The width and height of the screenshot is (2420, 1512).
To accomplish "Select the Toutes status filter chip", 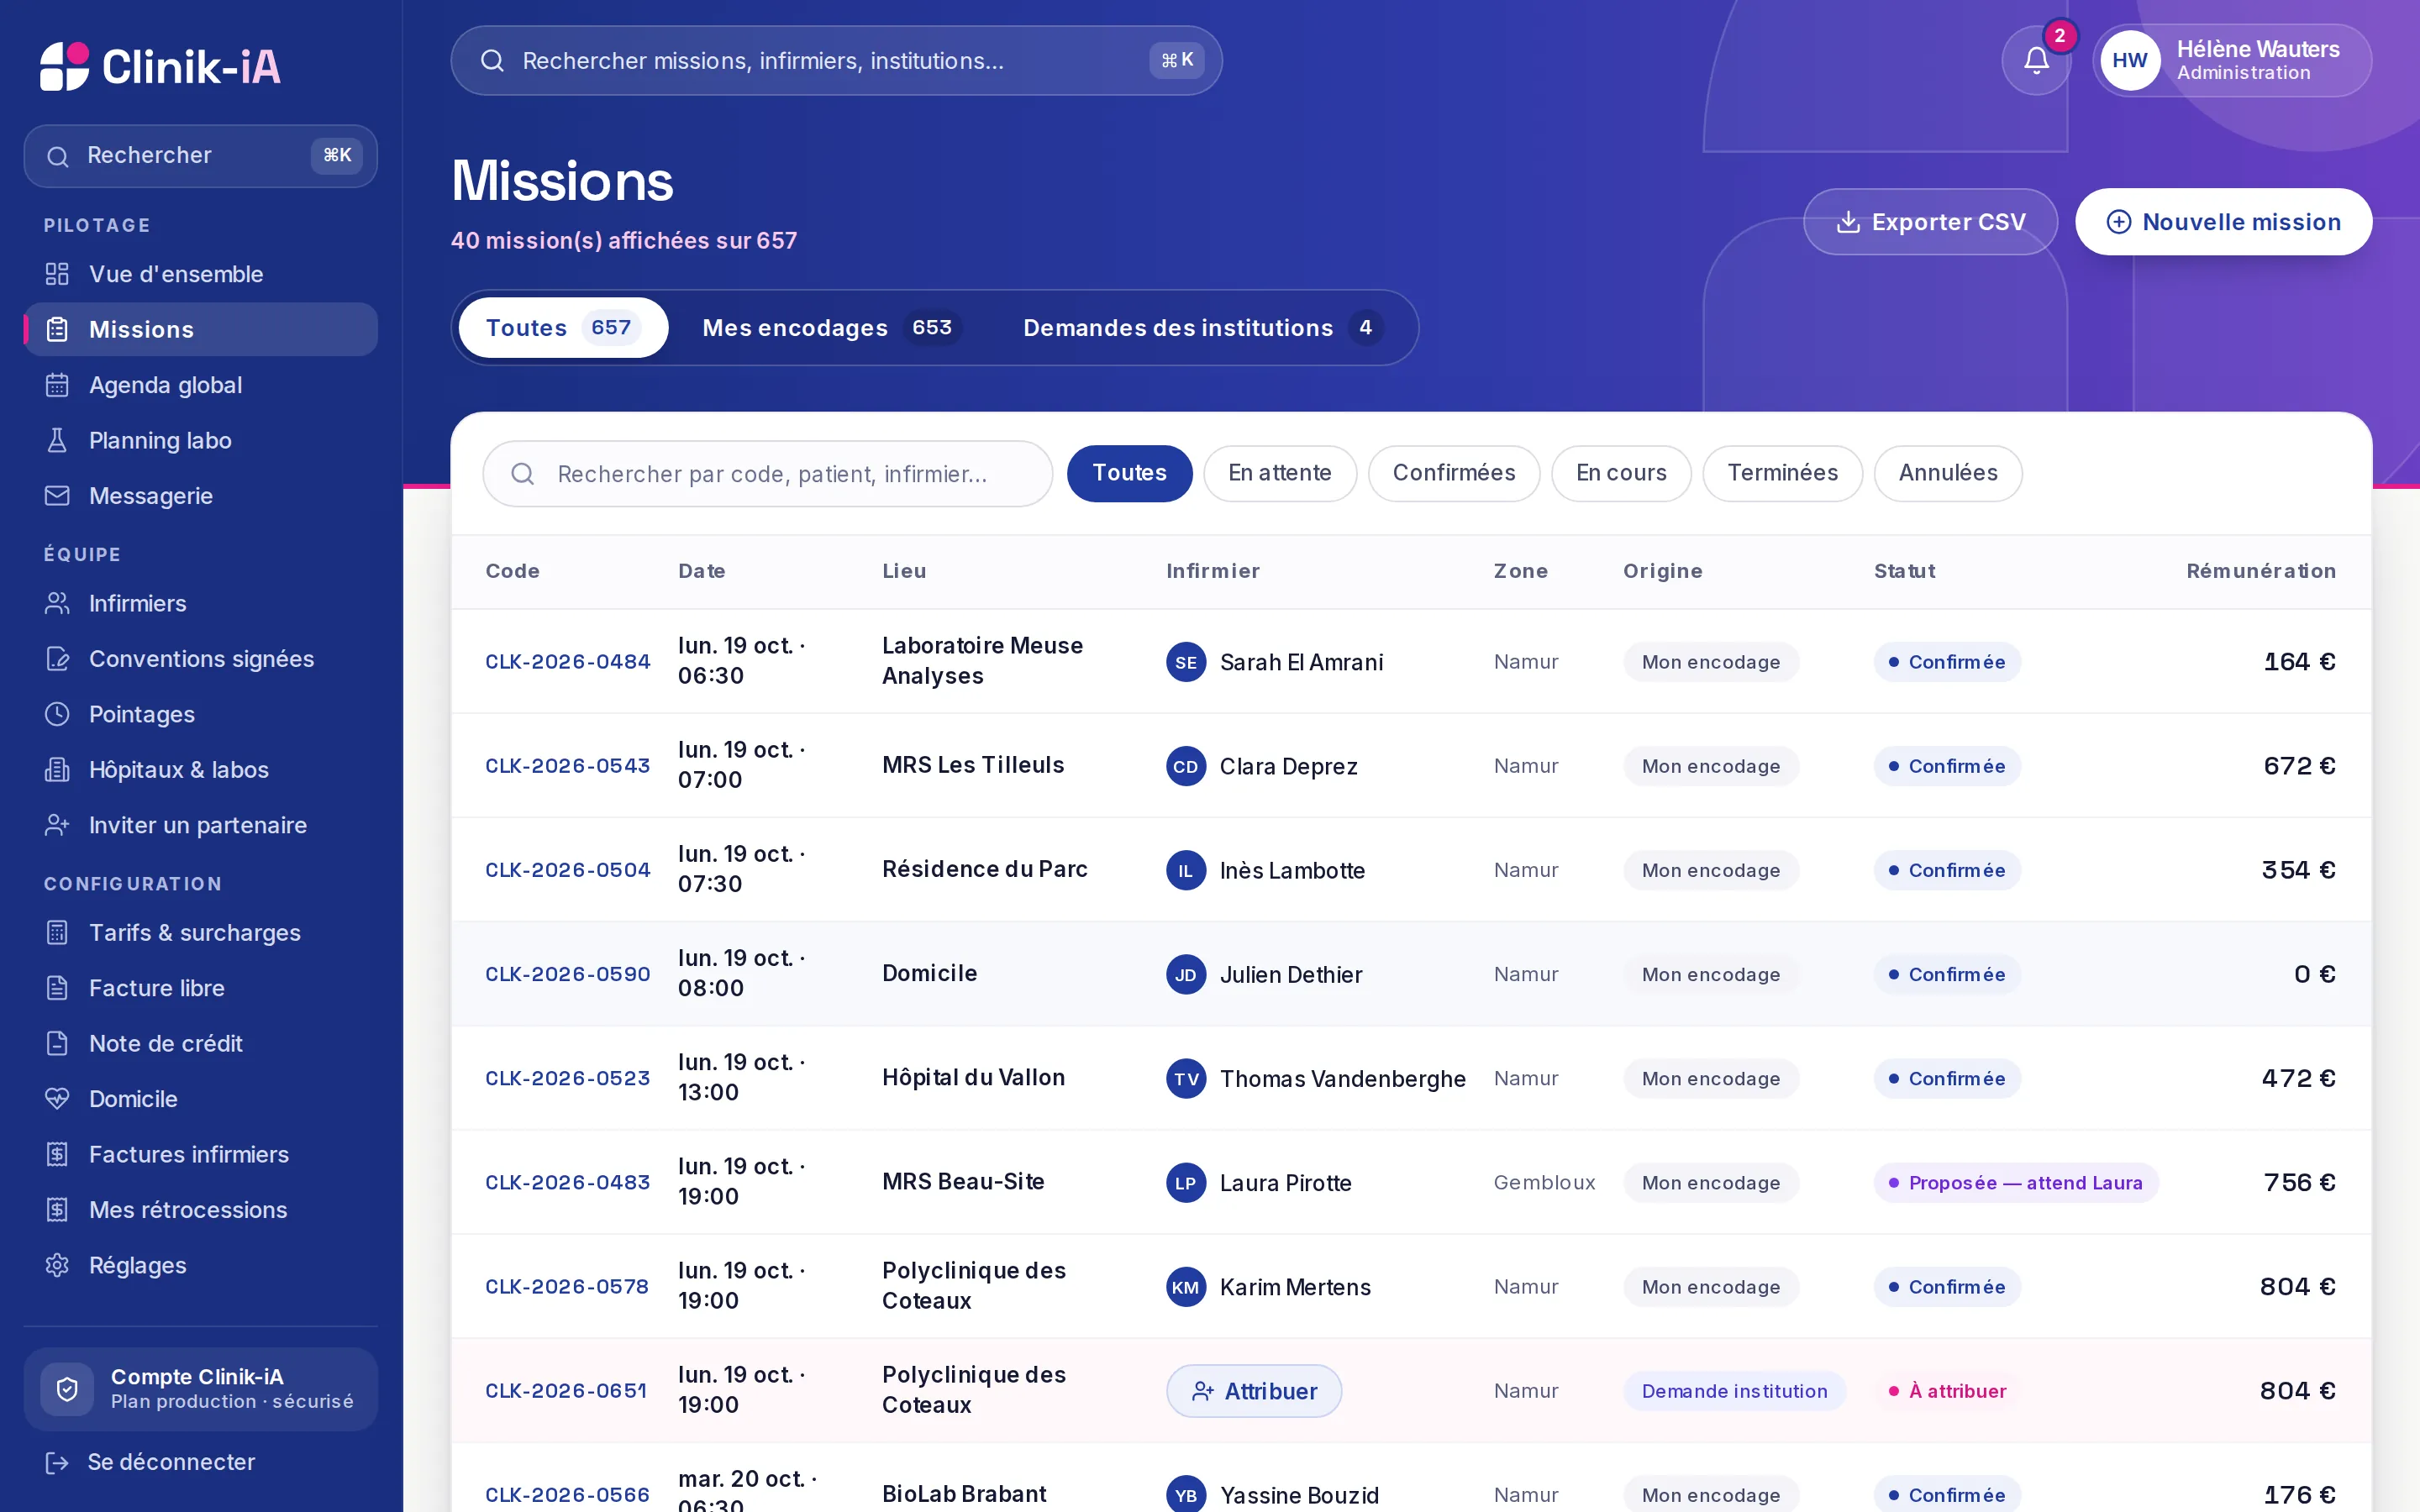I will 1129,473.
